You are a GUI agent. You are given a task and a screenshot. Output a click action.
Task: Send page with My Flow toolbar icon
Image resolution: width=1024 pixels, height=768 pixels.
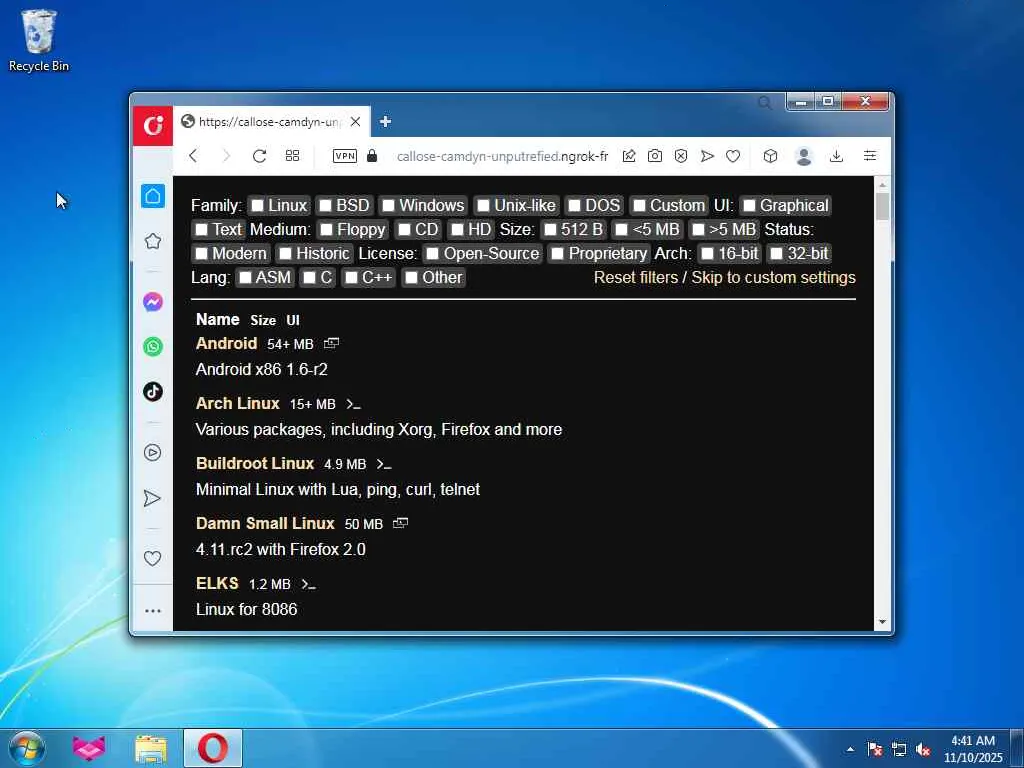[x=707, y=156]
